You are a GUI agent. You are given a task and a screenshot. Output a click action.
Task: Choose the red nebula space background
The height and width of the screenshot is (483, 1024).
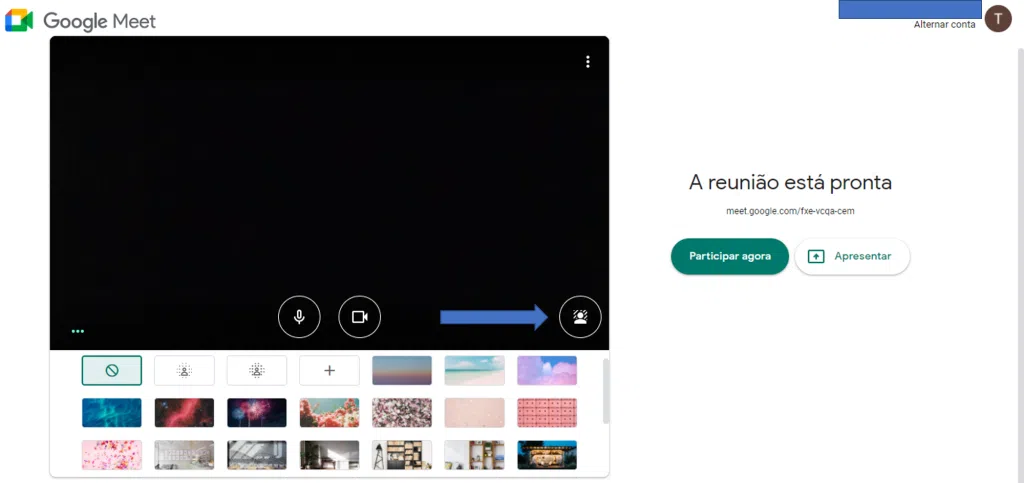(x=184, y=413)
